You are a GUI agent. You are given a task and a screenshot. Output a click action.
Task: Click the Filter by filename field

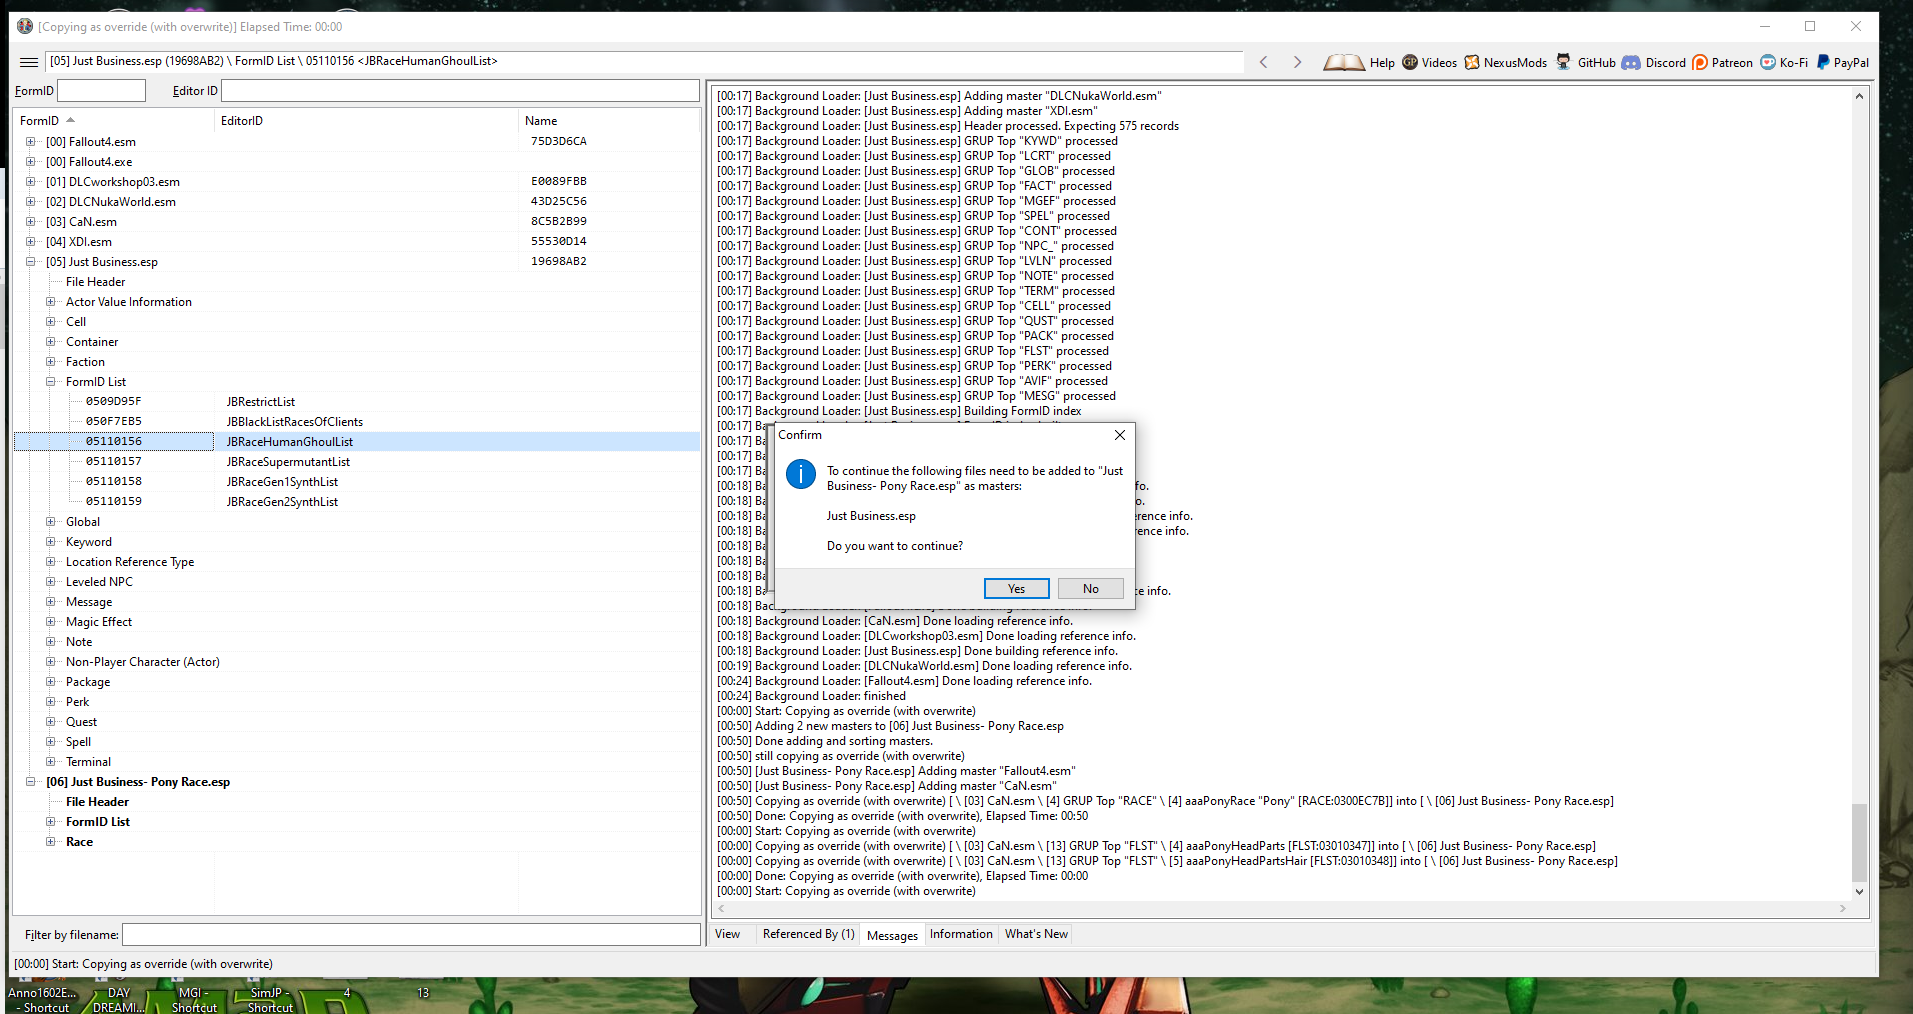pyautogui.click(x=411, y=935)
